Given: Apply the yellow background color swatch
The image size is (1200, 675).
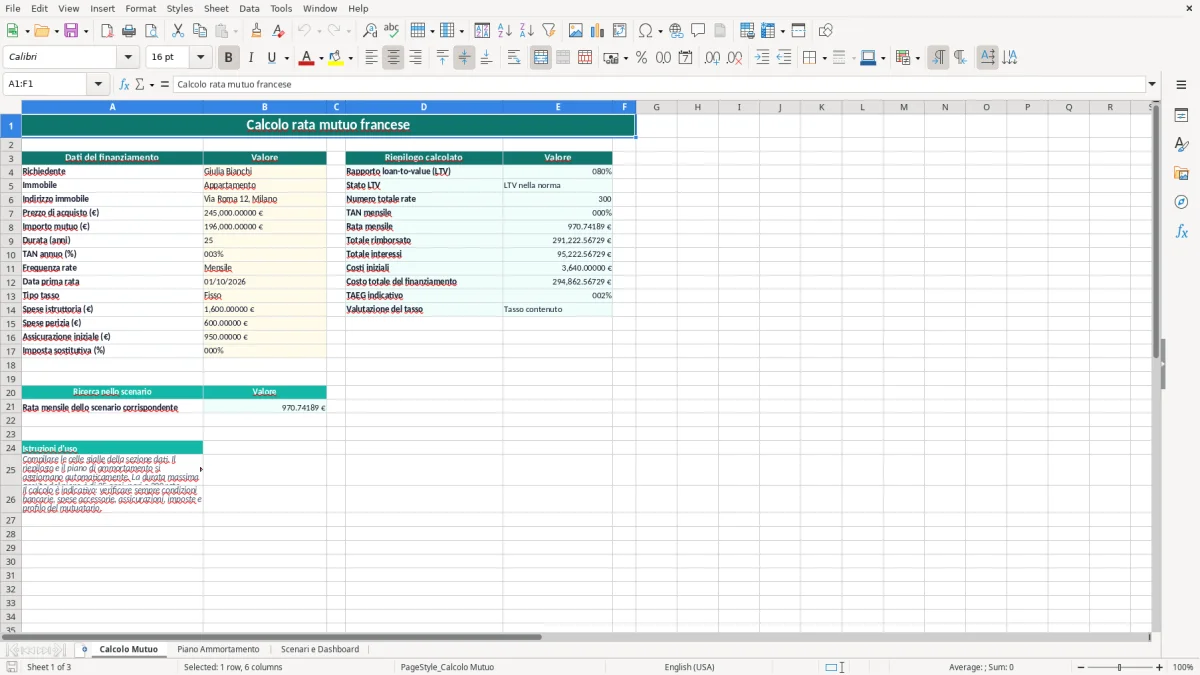Looking at the screenshot, I should click(x=336, y=58).
